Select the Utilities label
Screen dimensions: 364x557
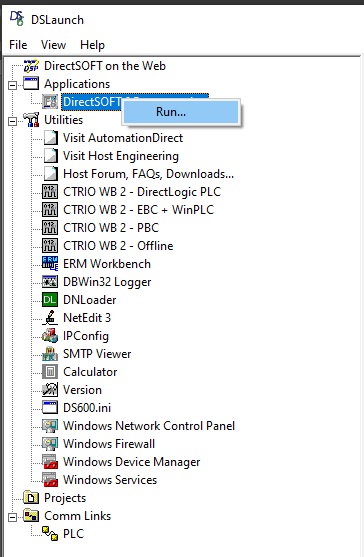pos(64,120)
